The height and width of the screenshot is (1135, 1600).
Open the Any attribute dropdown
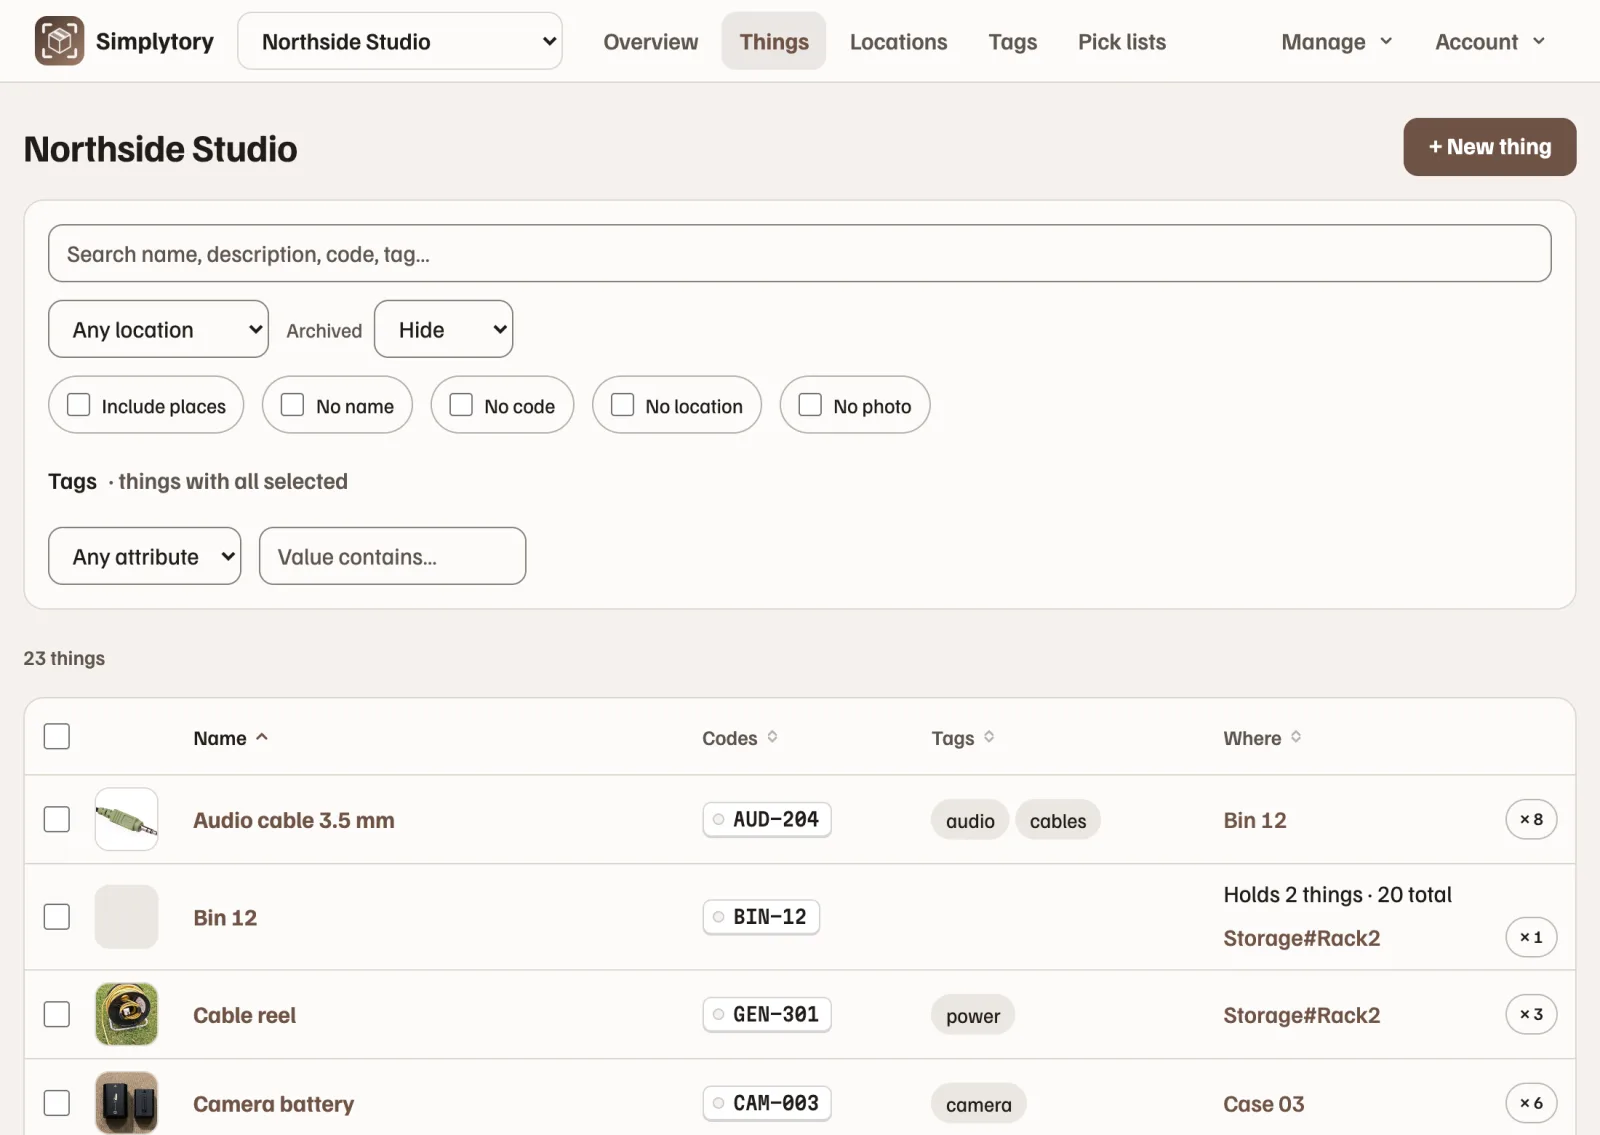tap(145, 556)
